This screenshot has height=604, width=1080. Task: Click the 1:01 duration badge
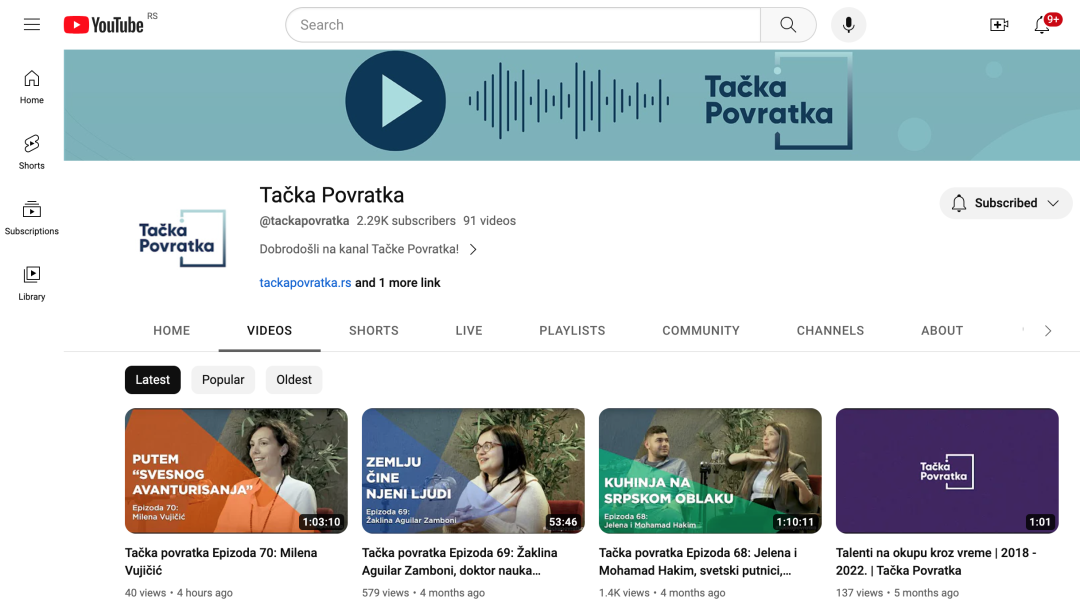point(1039,522)
